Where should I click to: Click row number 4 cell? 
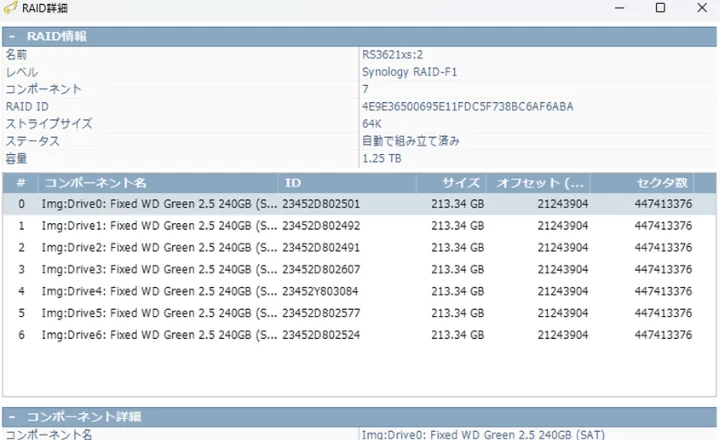[x=21, y=291]
